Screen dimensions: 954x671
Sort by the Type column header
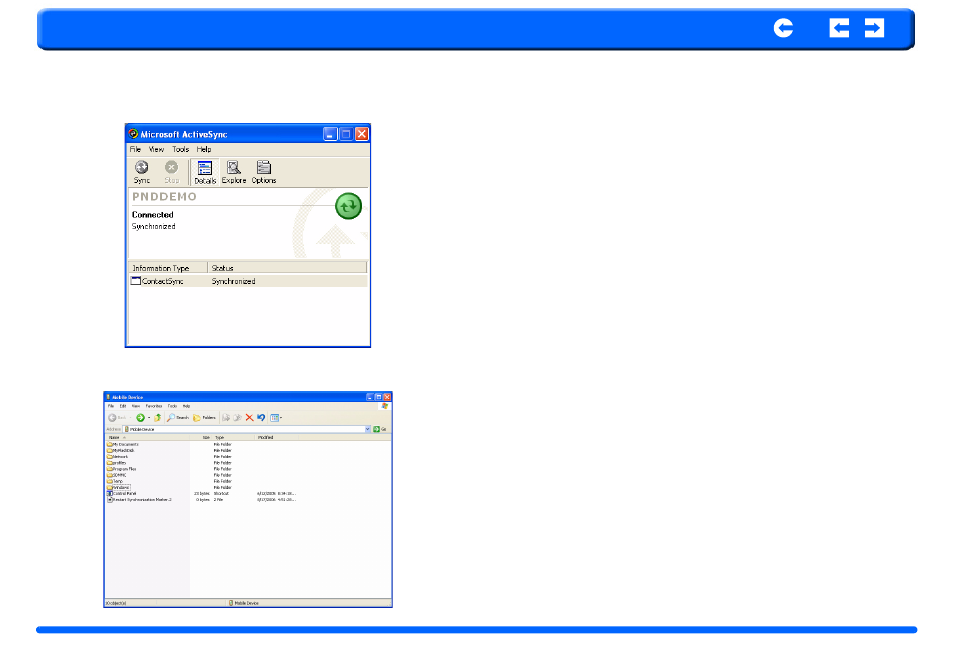tap(234, 437)
